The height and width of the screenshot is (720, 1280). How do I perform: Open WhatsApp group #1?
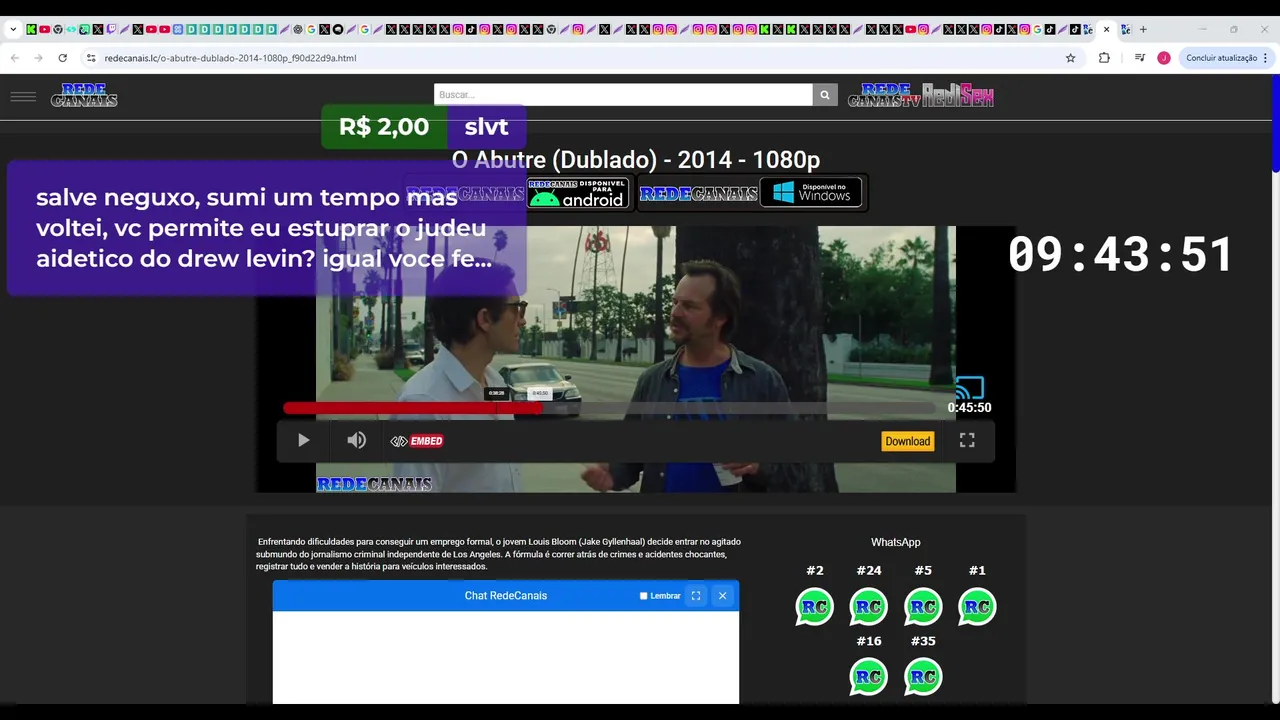[977, 606]
